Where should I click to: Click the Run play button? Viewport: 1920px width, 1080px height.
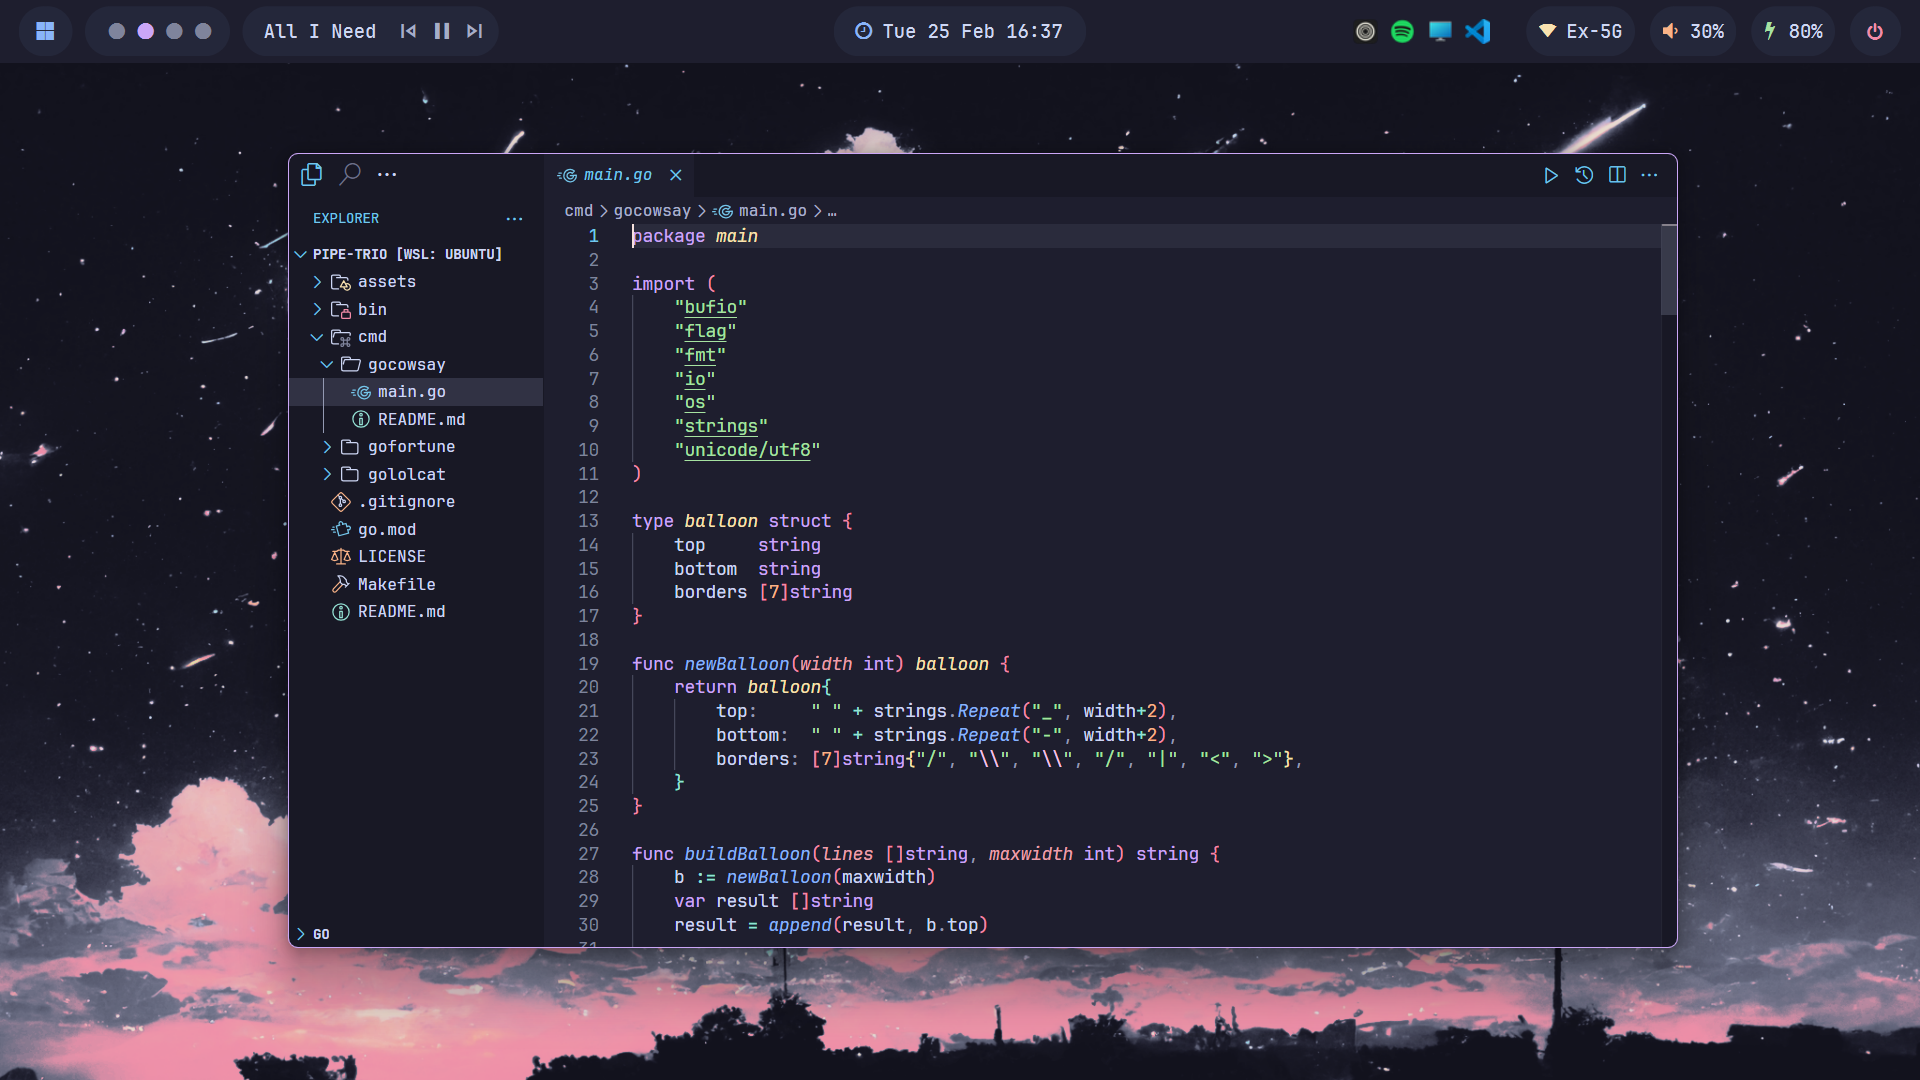click(1550, 175)
